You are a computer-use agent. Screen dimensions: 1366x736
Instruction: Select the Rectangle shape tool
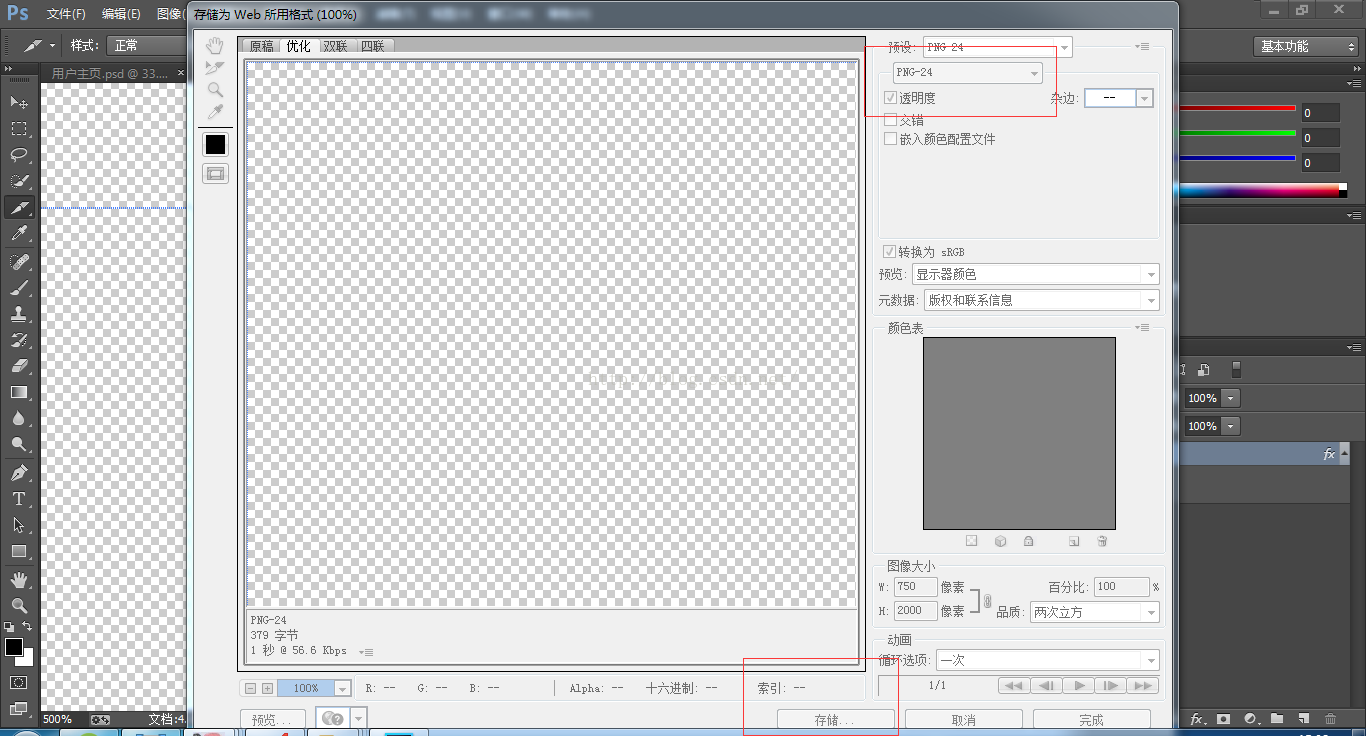tap(19, 551)
